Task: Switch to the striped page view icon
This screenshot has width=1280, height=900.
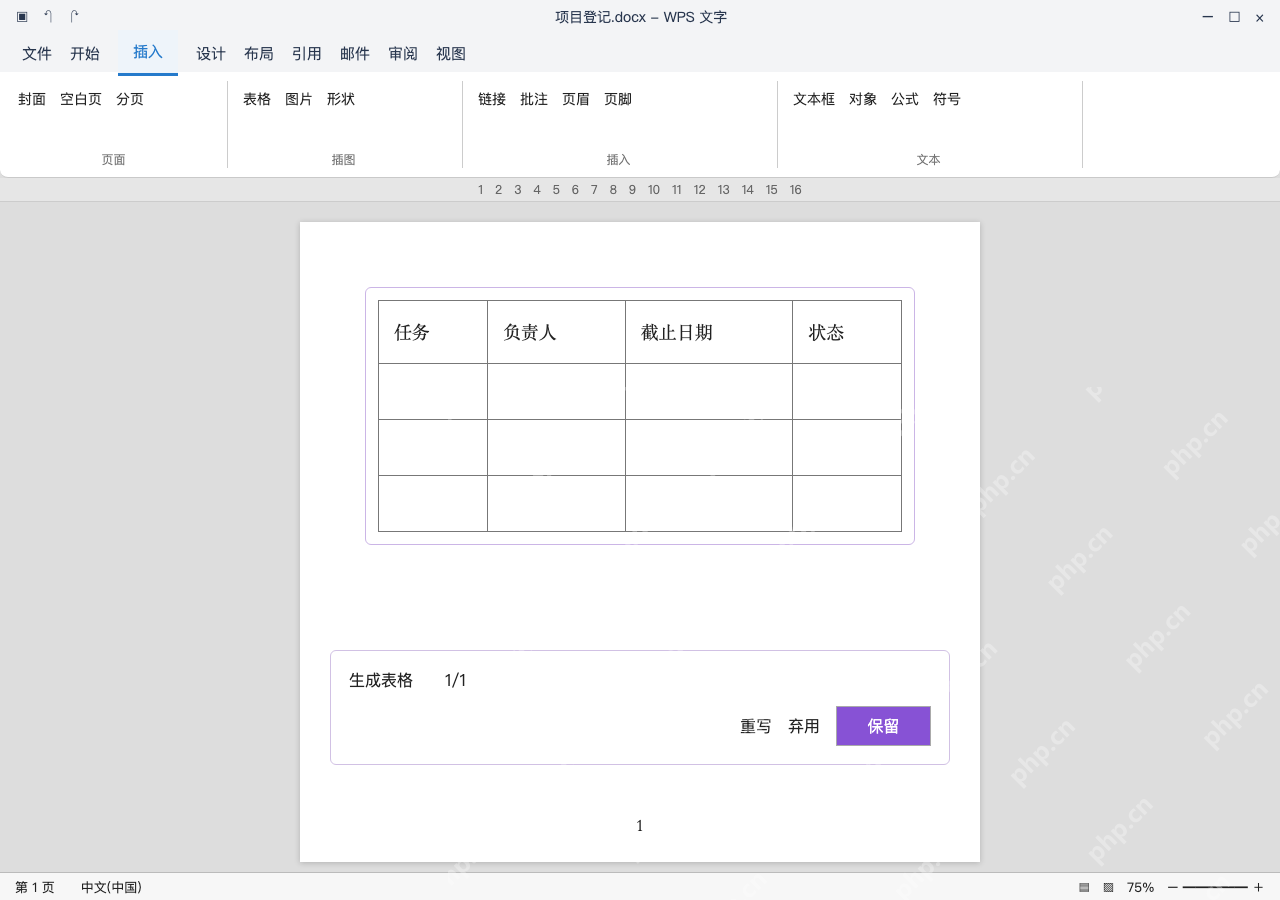Action: coord(1084,887)
